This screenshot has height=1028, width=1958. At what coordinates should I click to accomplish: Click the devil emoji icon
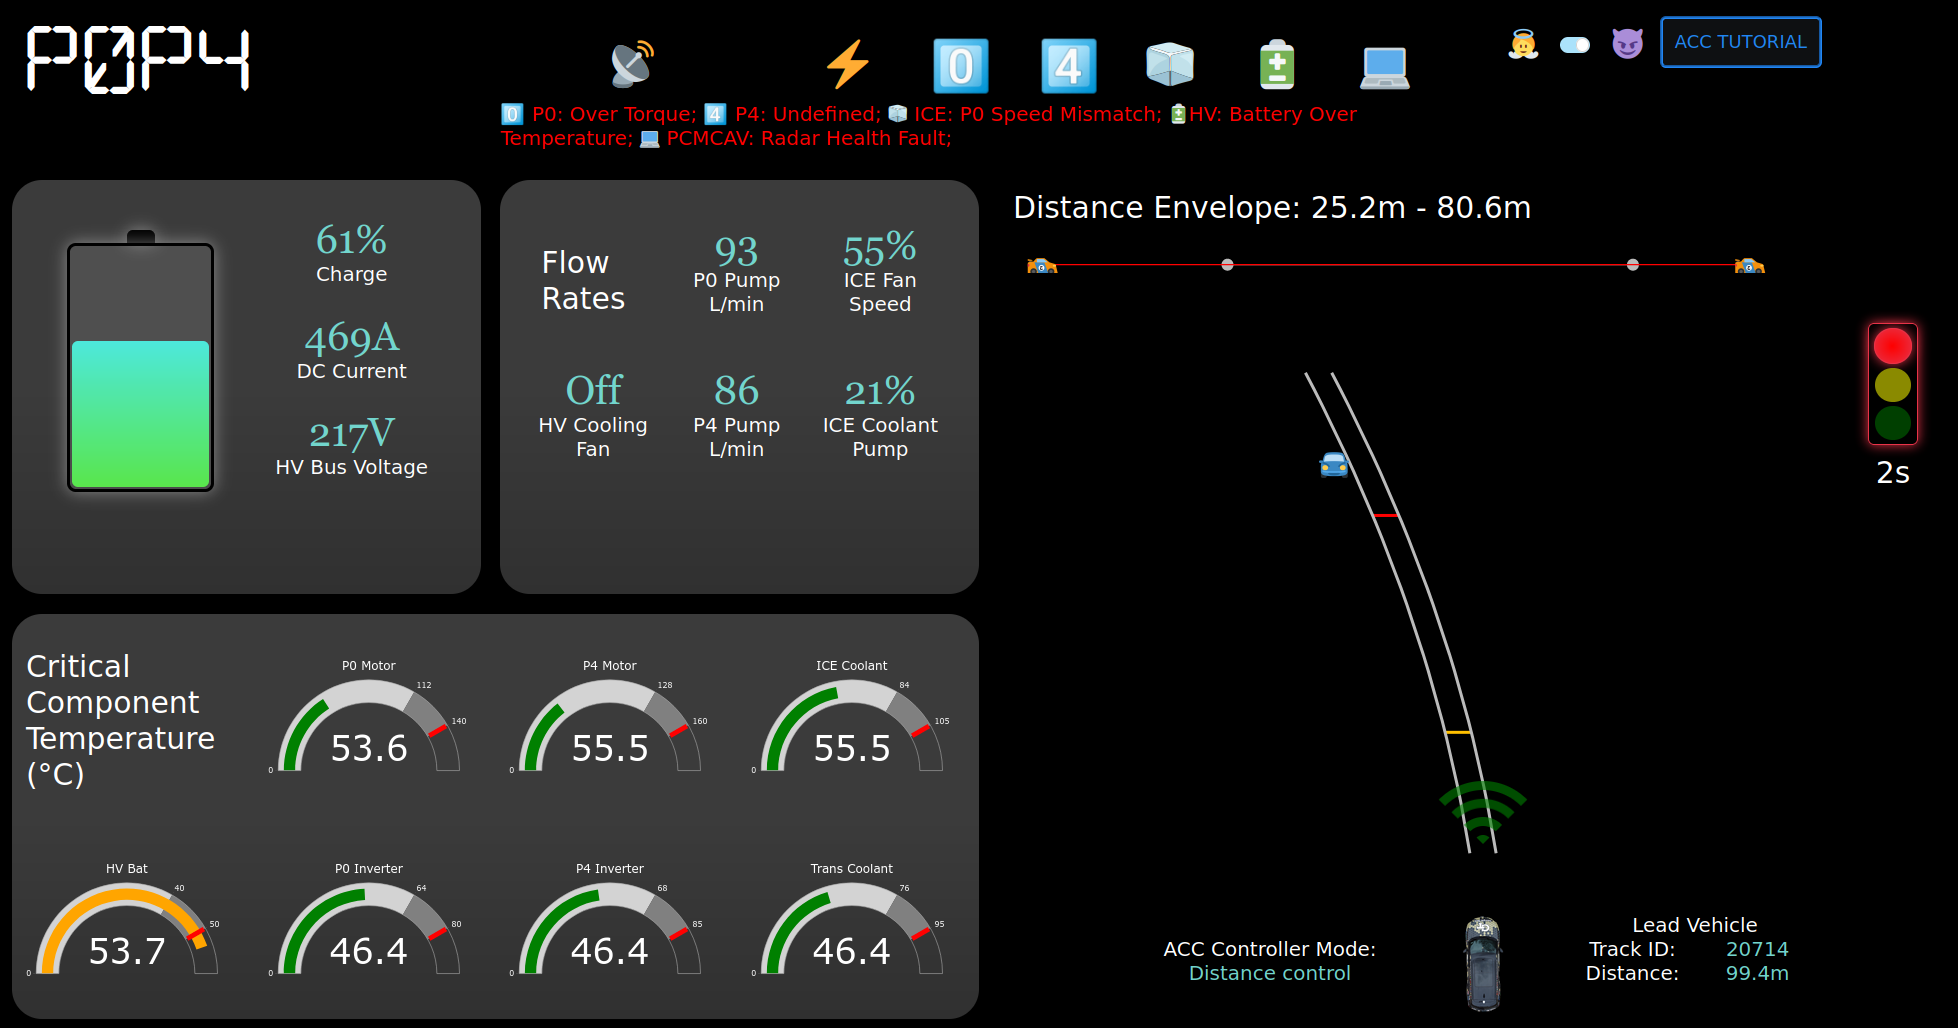click(1627, 44)
